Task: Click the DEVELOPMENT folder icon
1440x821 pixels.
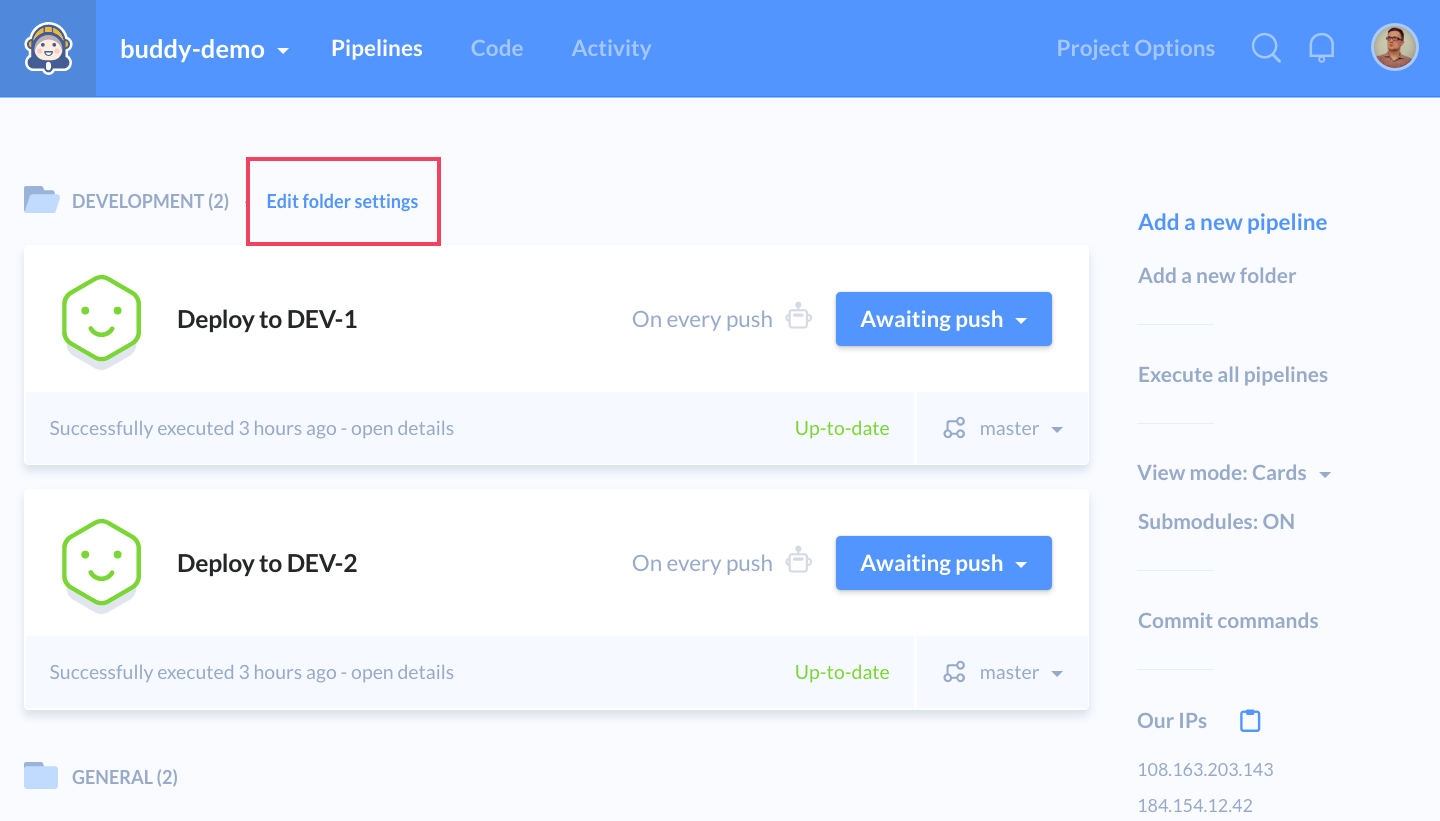Action: click(41, 200)
